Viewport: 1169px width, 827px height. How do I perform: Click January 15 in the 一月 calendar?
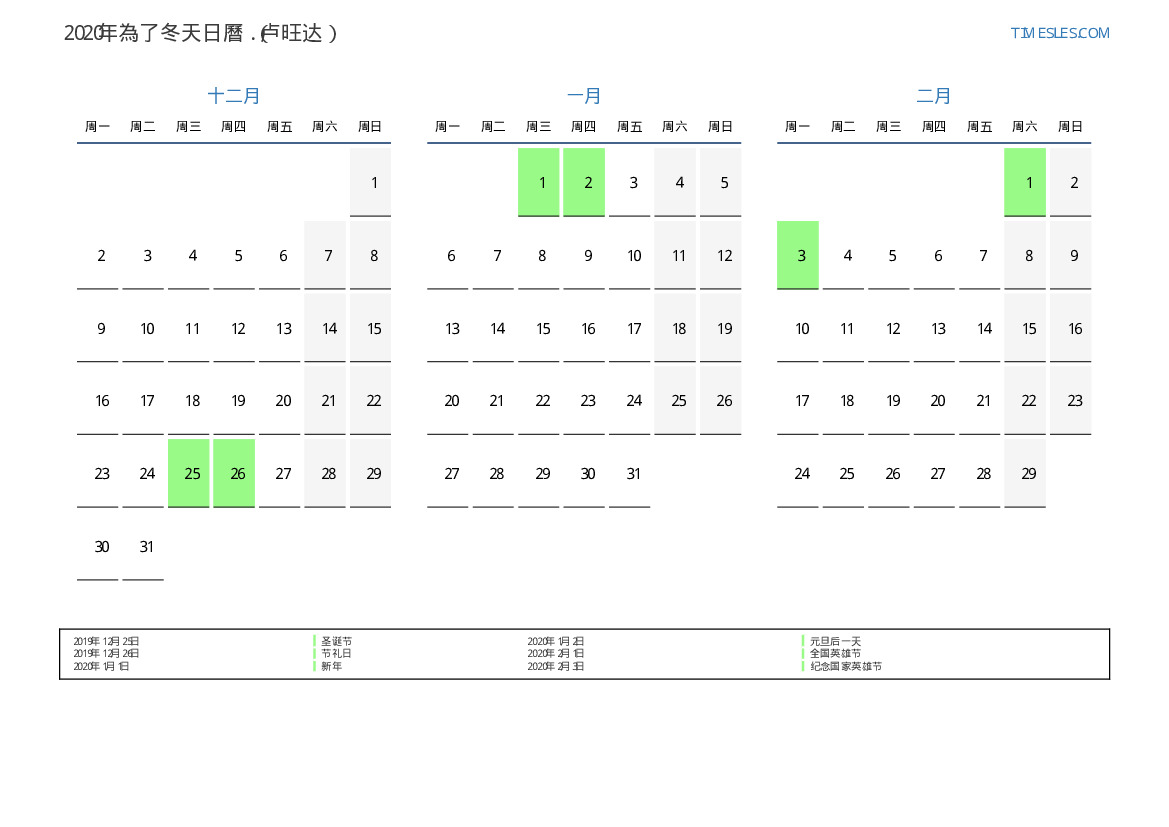point(539,328)
